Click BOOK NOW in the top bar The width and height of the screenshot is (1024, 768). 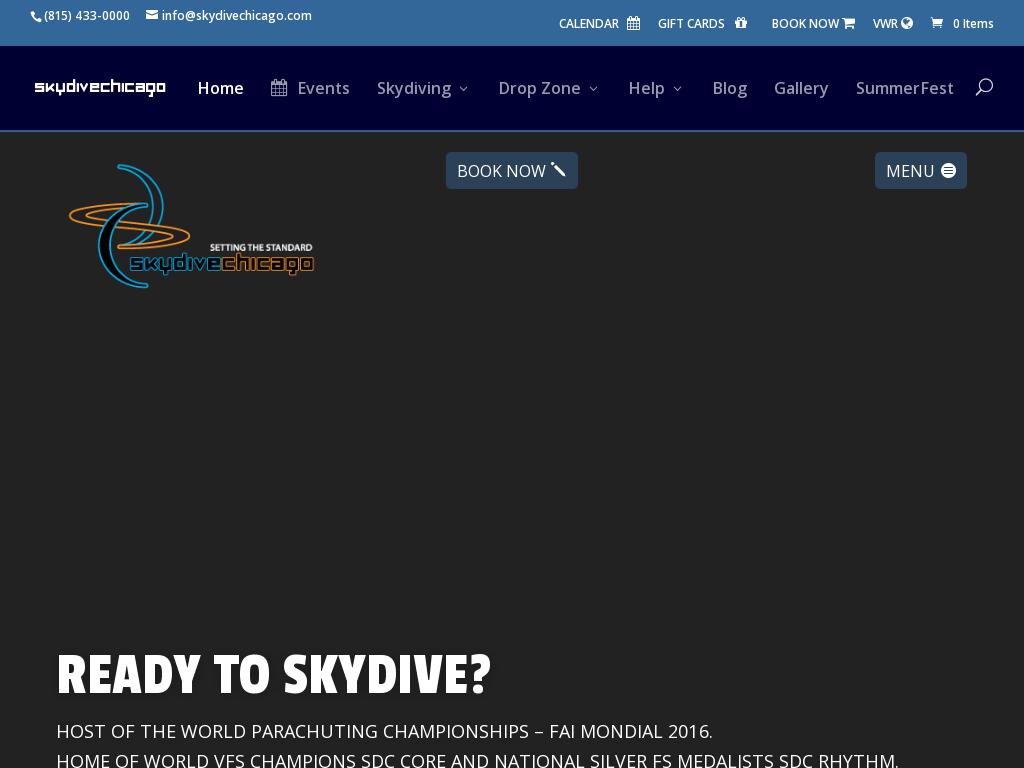813,24
